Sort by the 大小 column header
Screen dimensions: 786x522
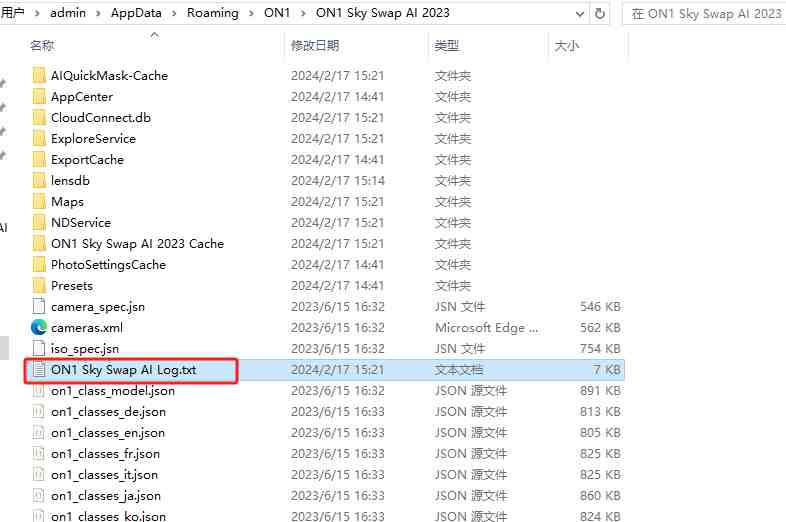pyautogui.click(x=567, y=46)
